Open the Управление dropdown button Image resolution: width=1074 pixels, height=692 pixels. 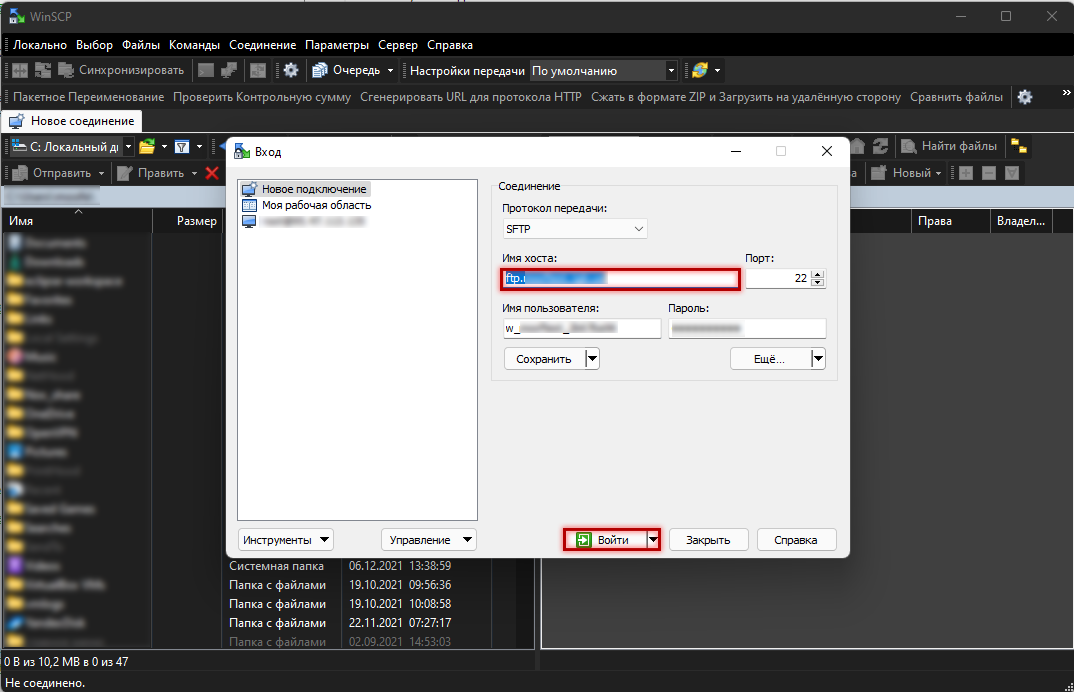428,540
